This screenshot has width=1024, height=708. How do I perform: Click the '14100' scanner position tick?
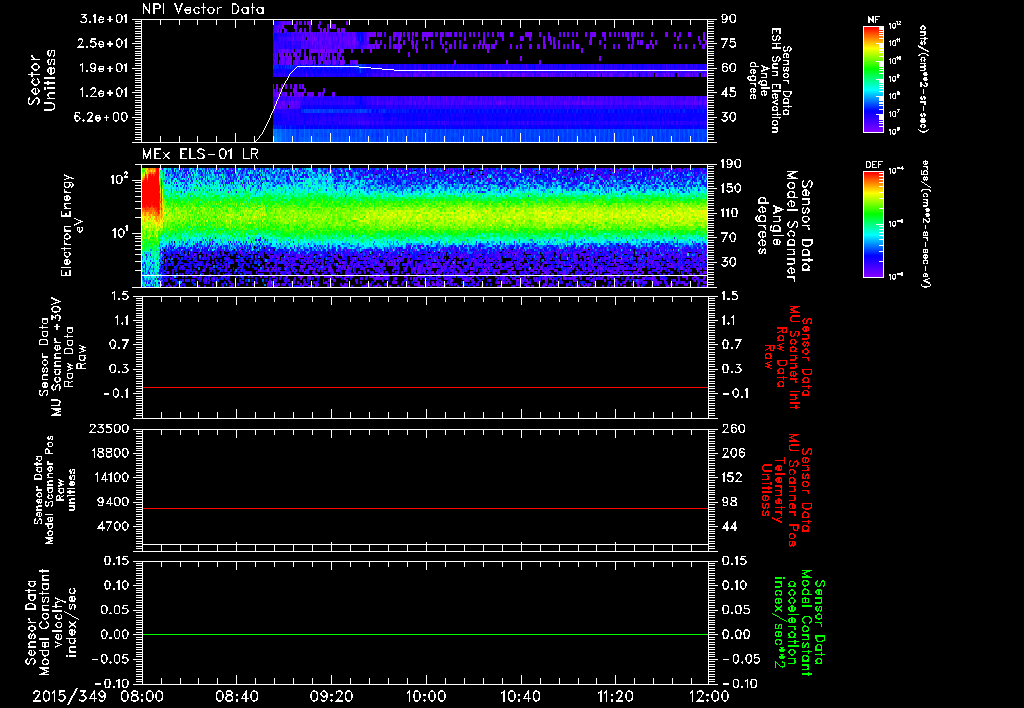108,477
